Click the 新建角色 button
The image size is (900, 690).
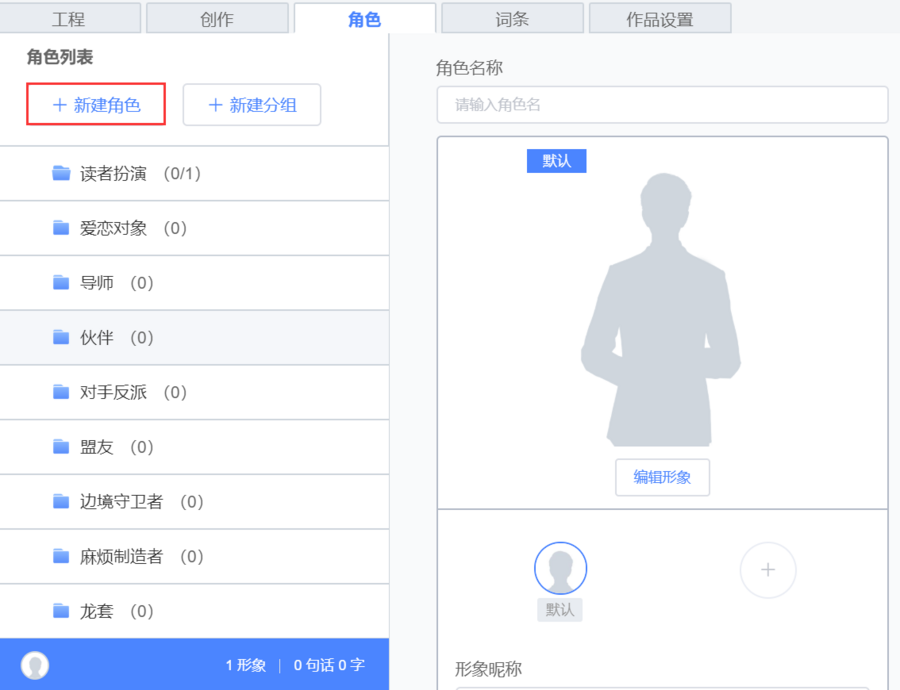tap(96, 105)
